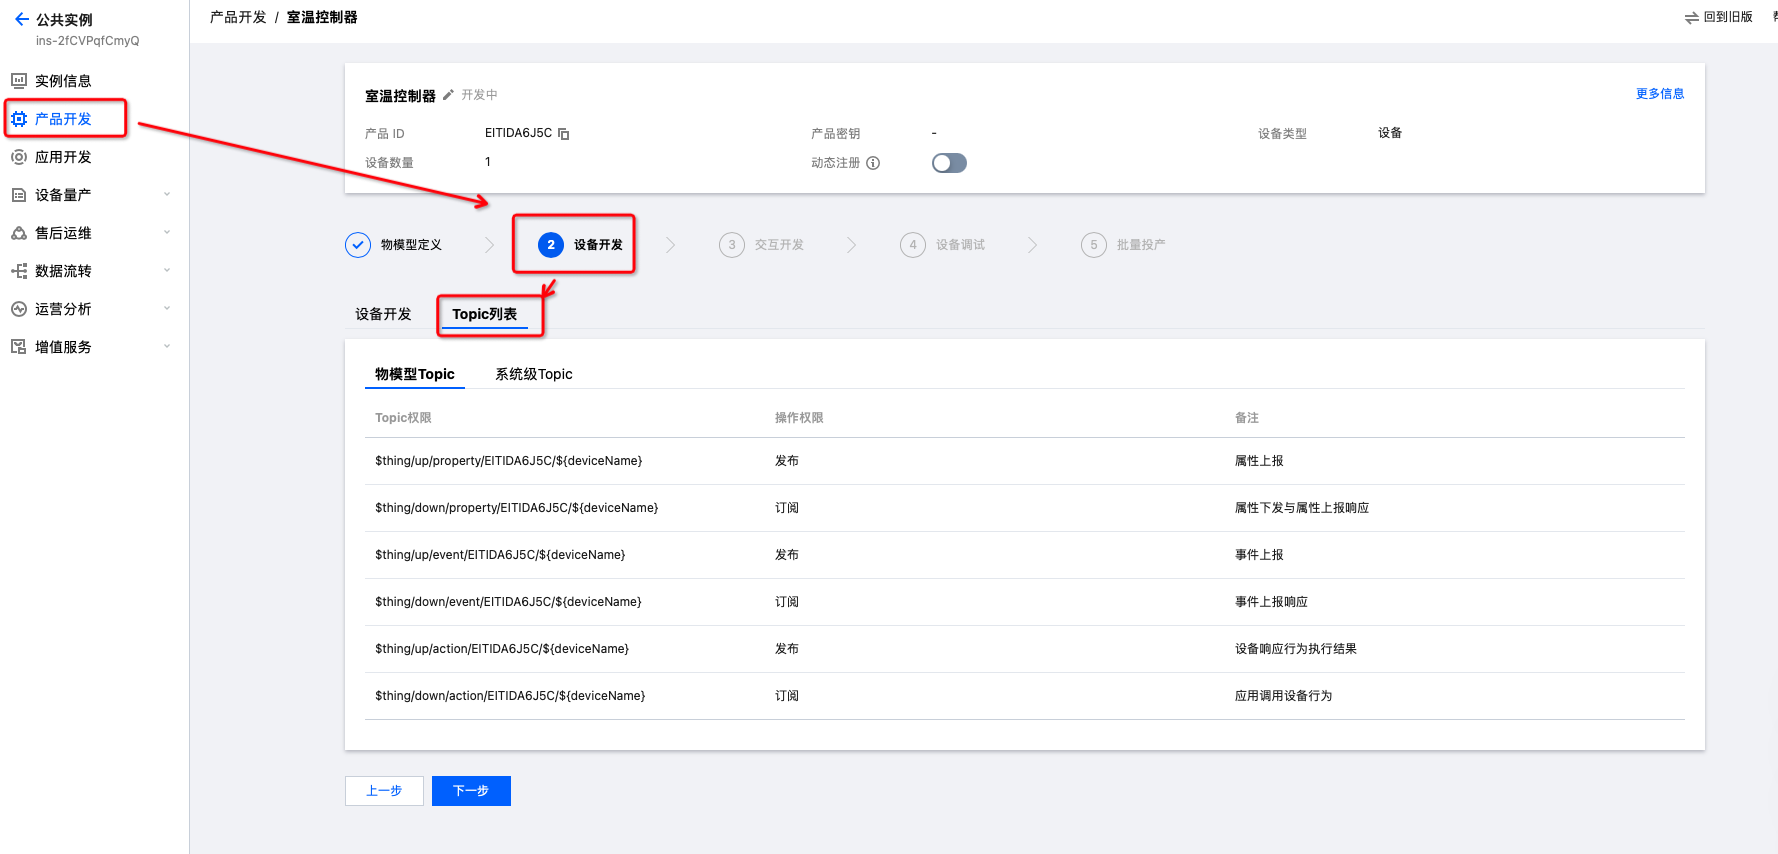Click the info icon next to 动态注册
1778x854 pixels.
tap(873, 163)
